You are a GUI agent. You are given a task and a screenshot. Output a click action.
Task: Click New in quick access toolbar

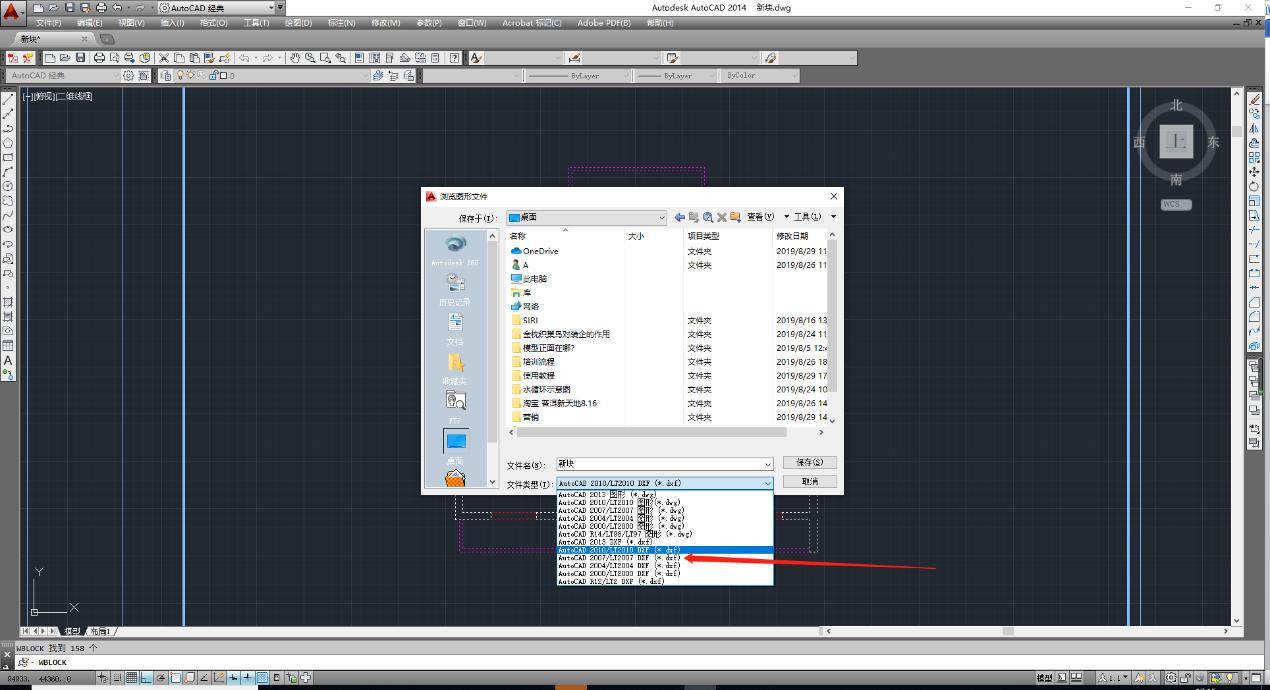39,7
